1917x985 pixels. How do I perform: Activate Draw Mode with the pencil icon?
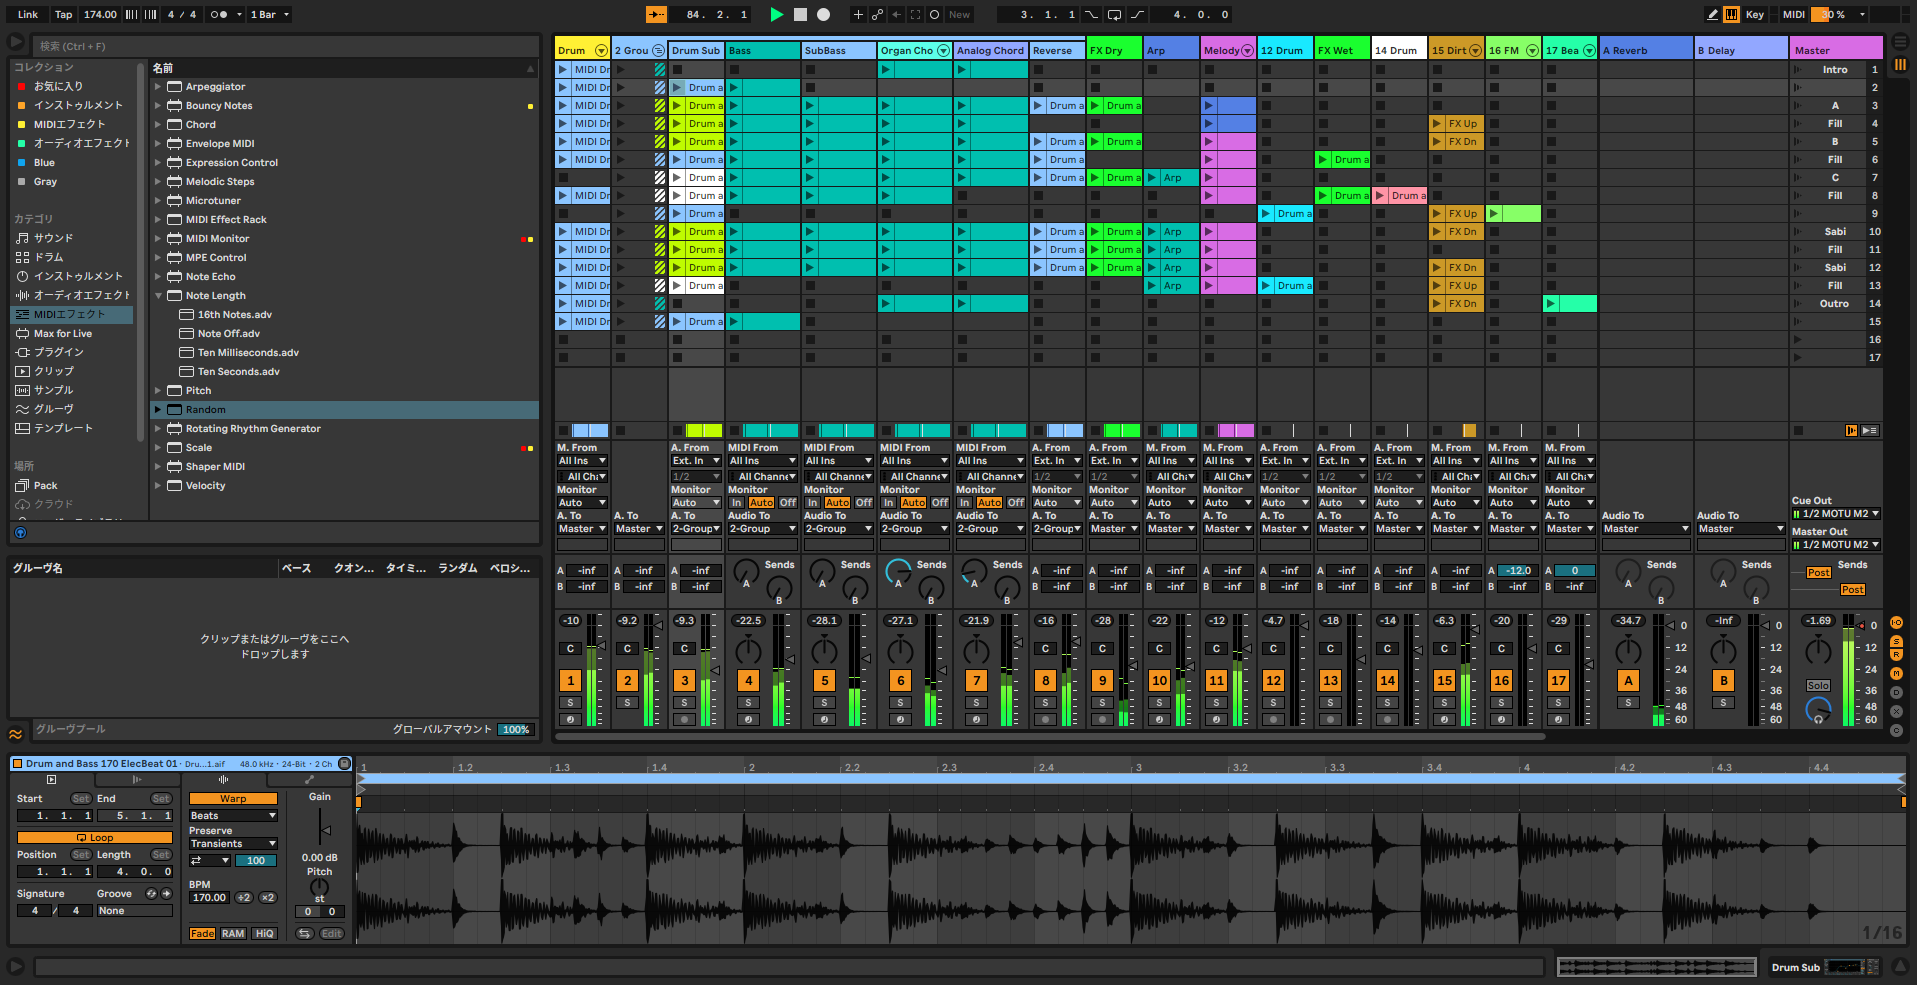point(1712,14)
